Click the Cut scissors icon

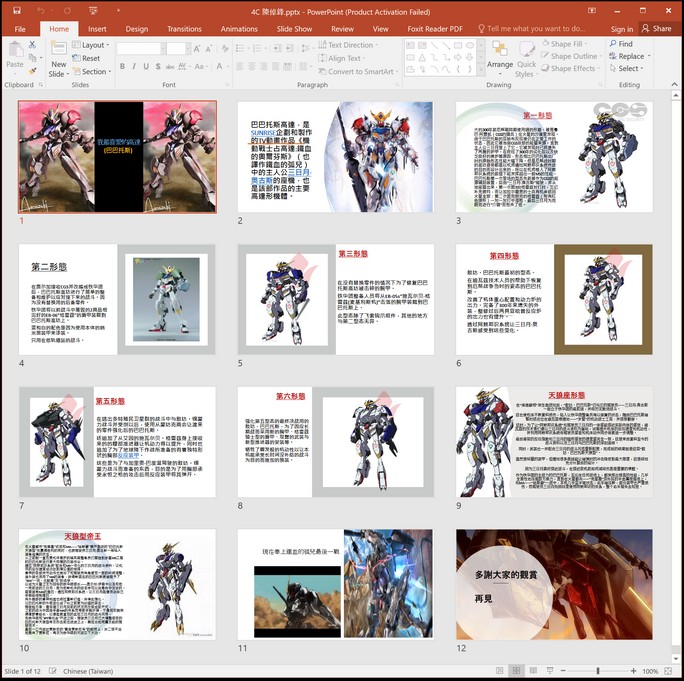coord(32,44)
